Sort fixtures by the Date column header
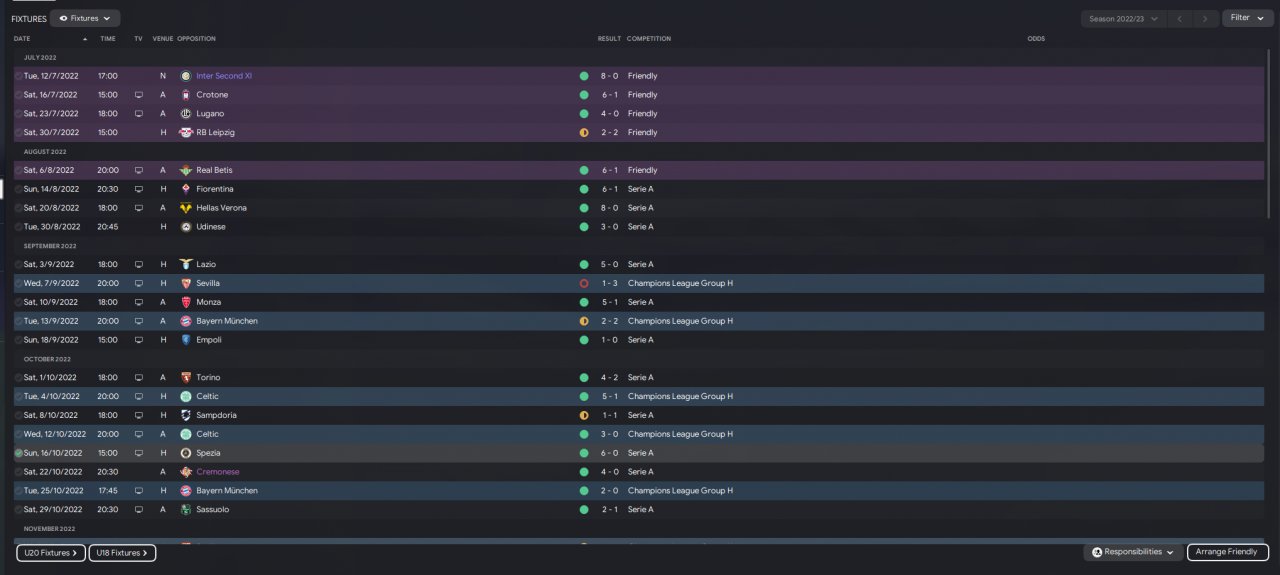This screenshot has height=575, width=1280. point(22,39)
